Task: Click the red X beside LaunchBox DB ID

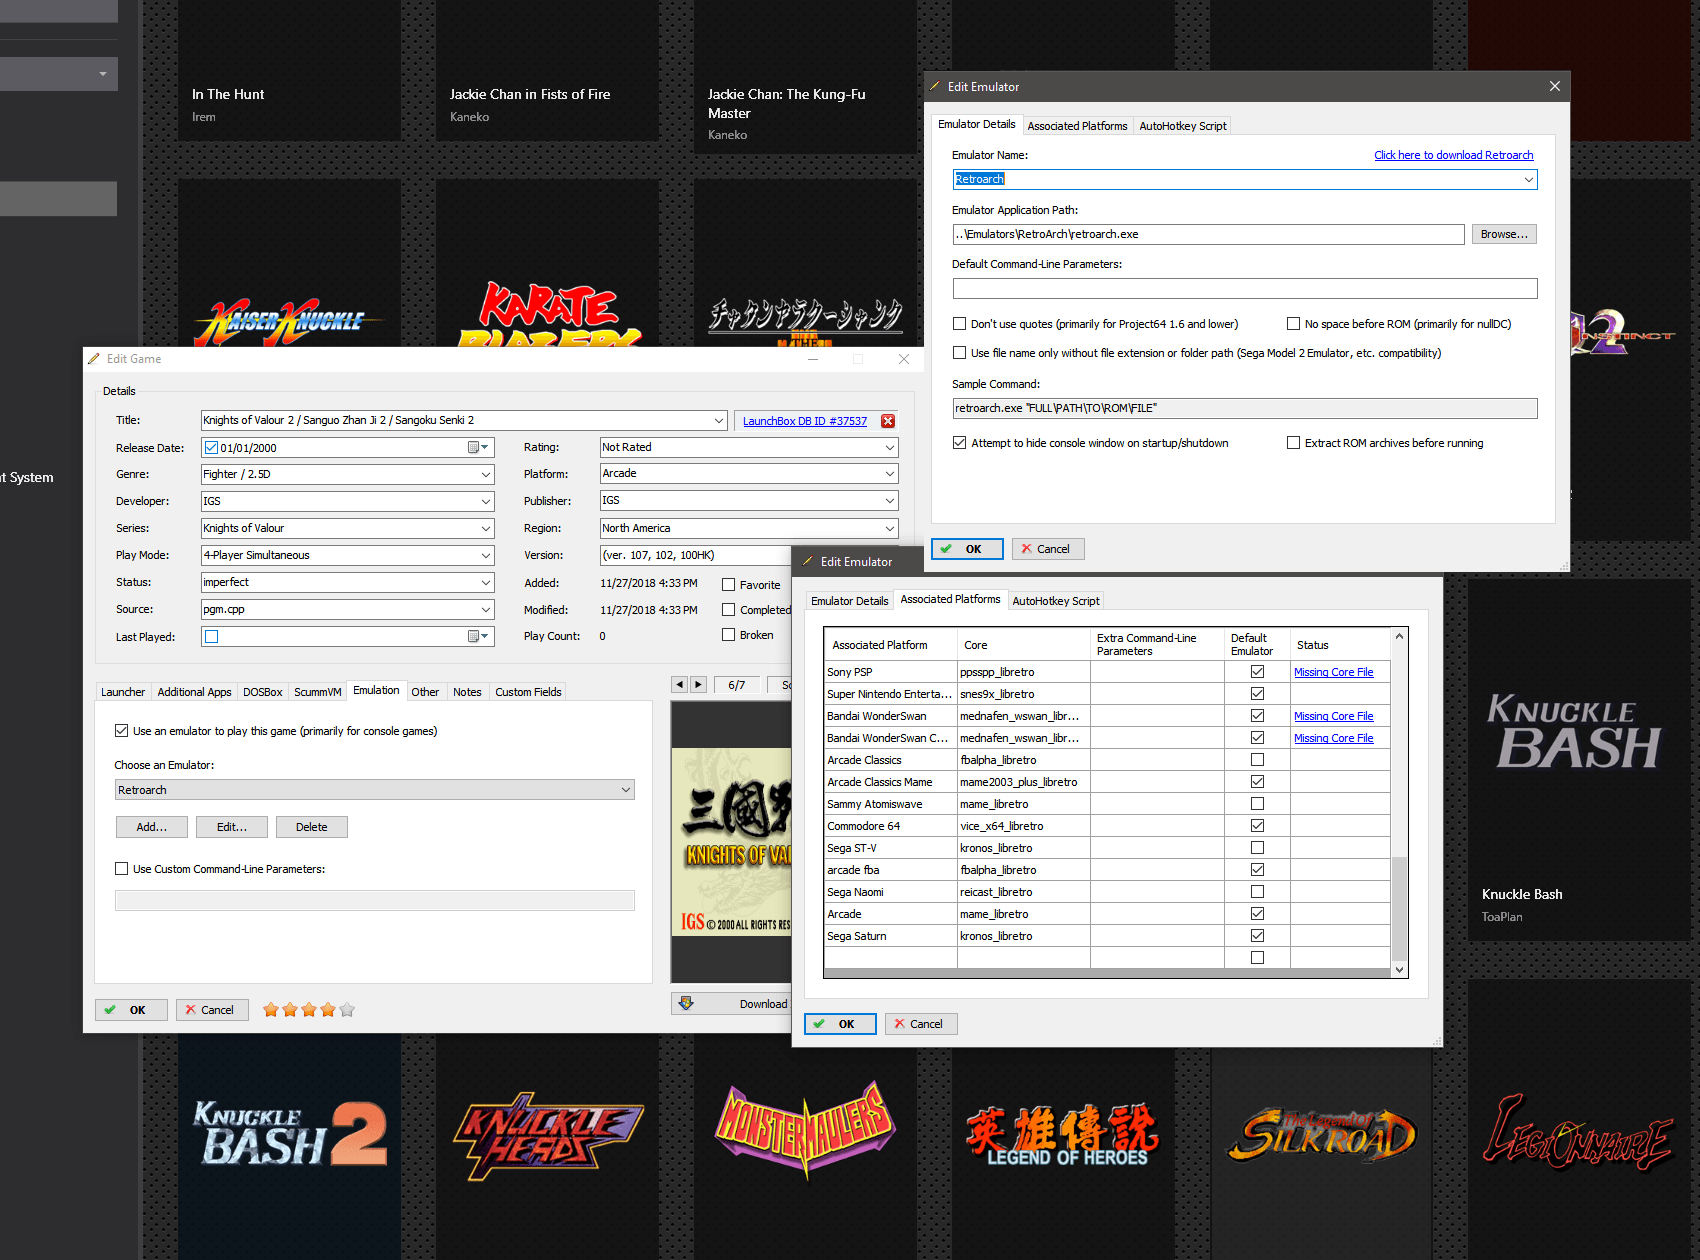Action: (x=888, y=421)
